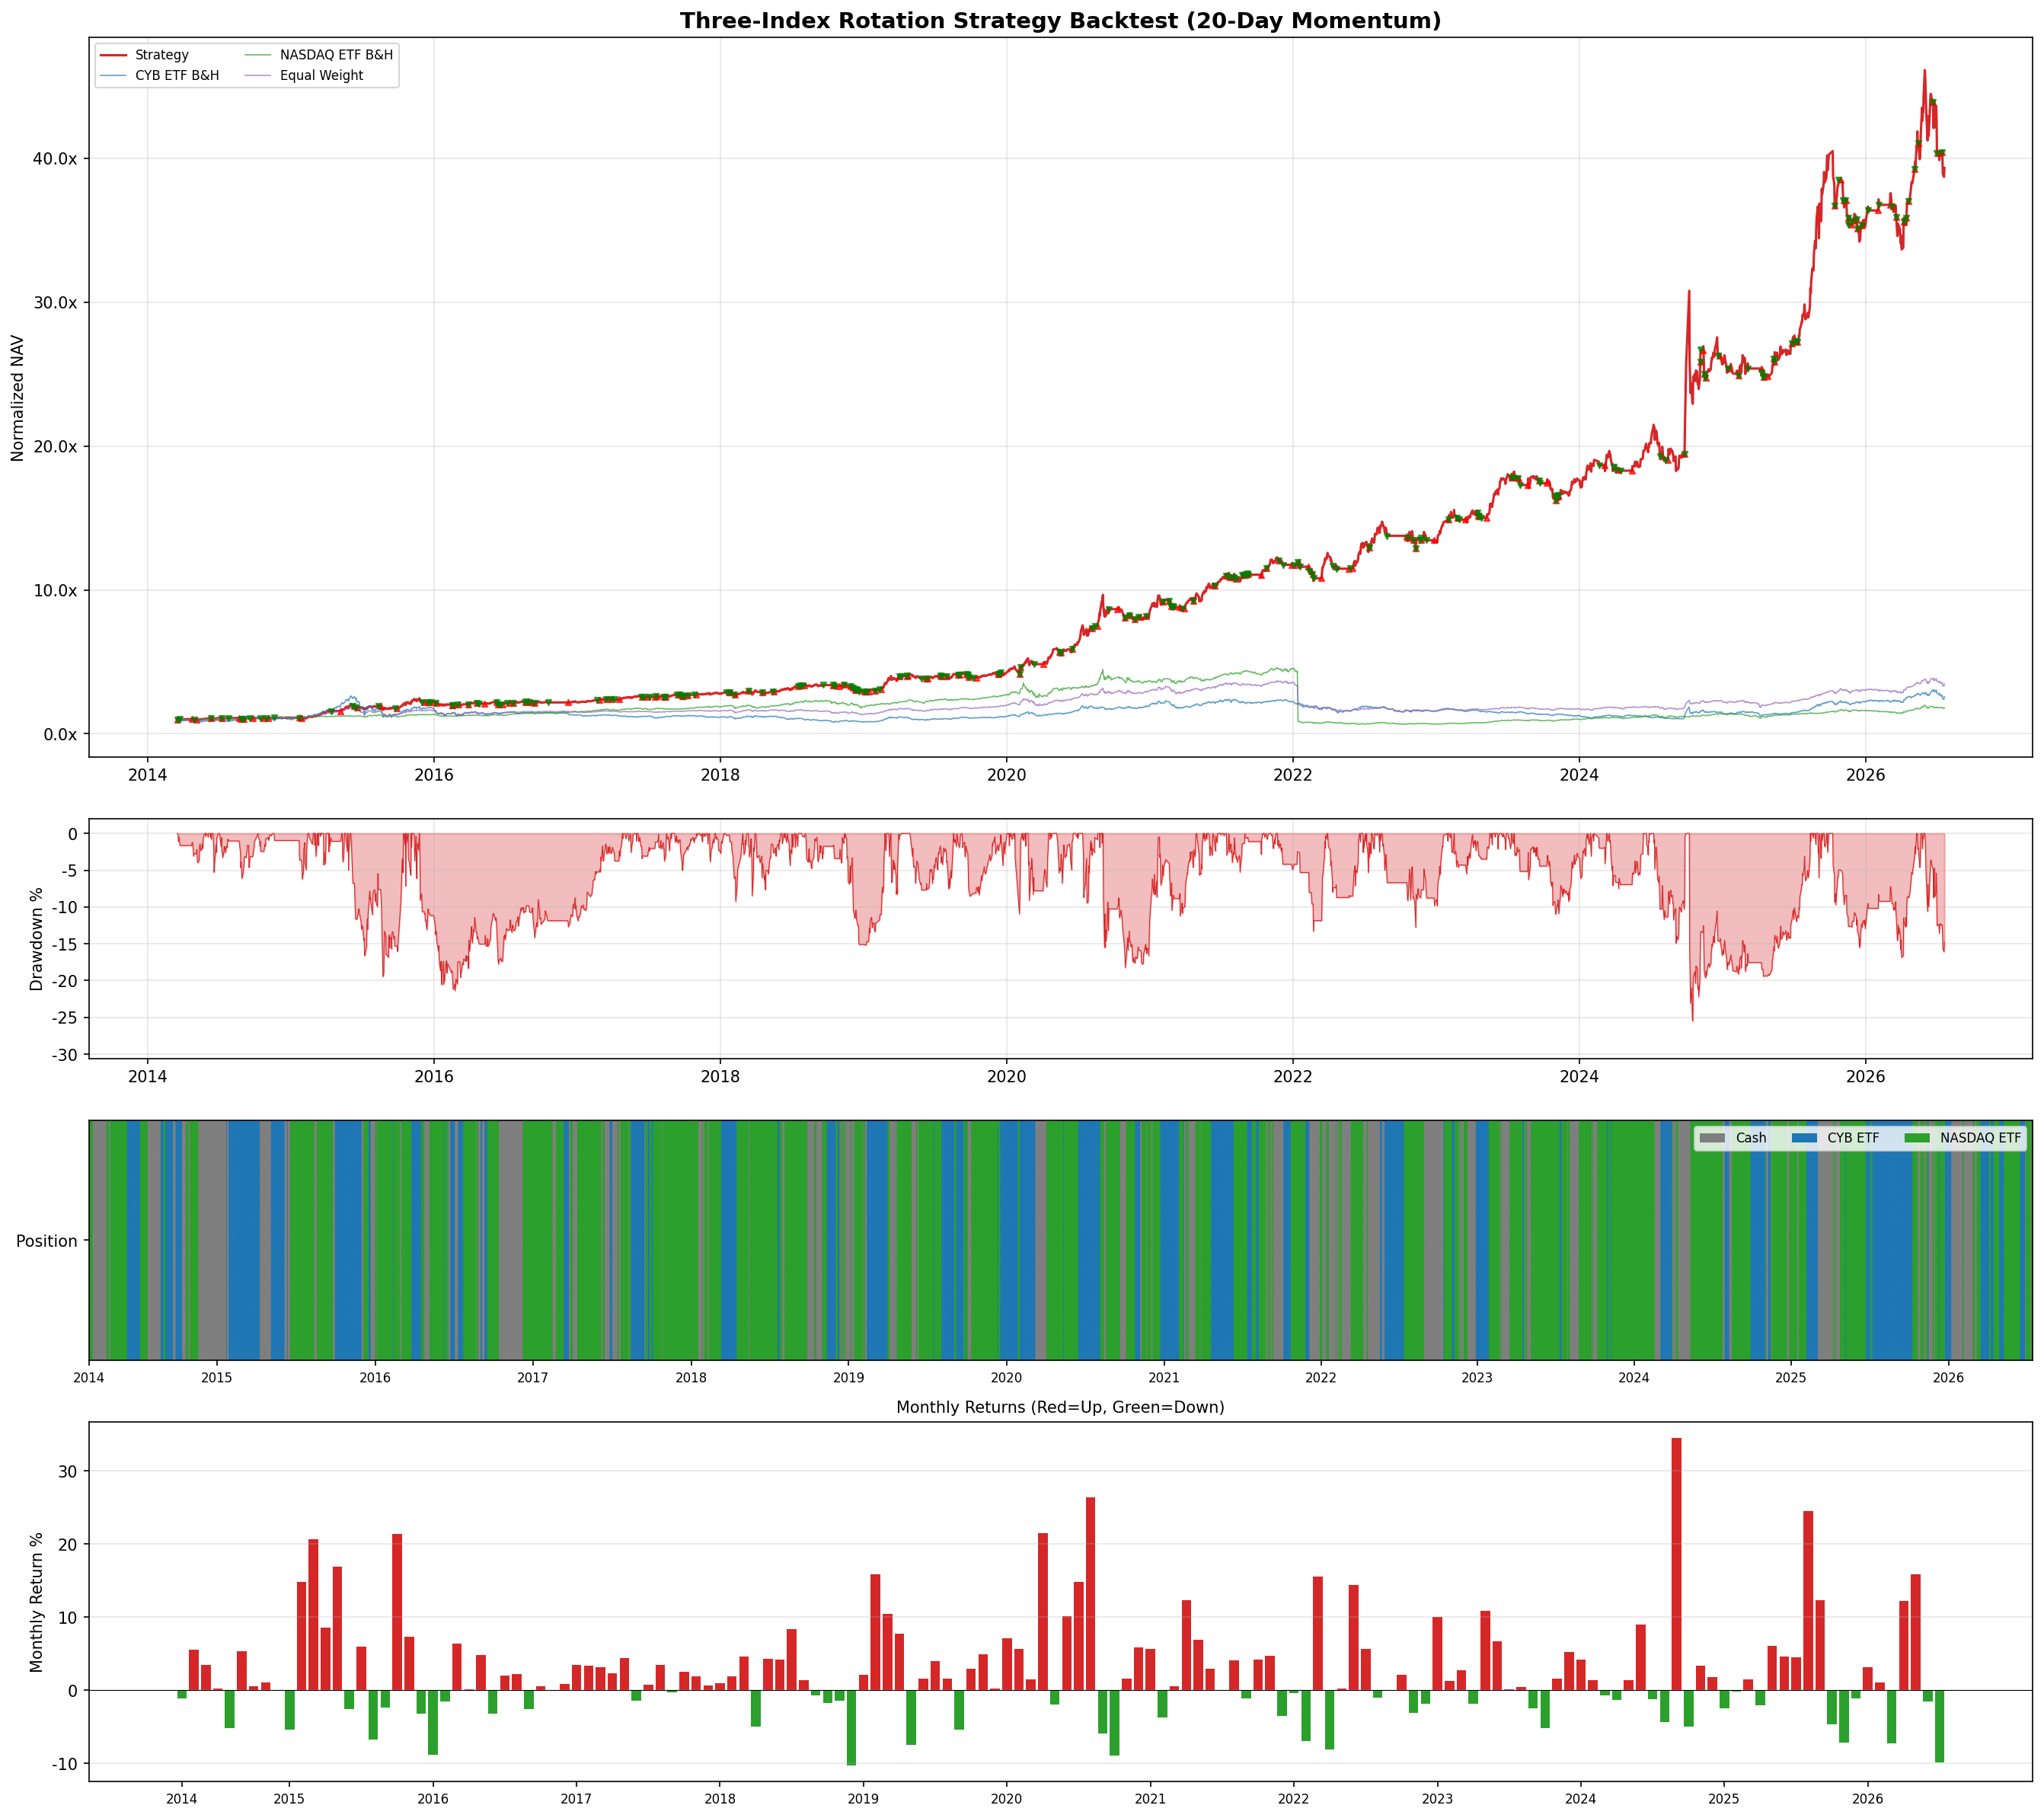
Task: Click the '2021' x-axis tick of the Monthly Returns chart
Action: click(1150, 1799)
